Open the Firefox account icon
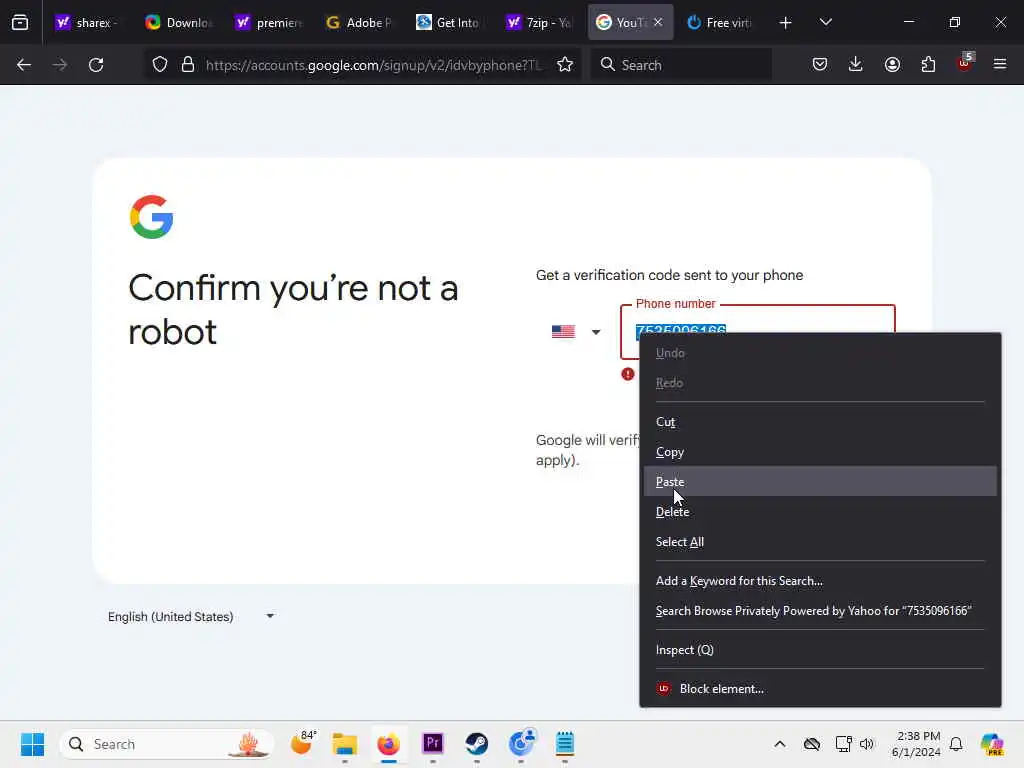The image size is (1024, 768). coord(892,65)
